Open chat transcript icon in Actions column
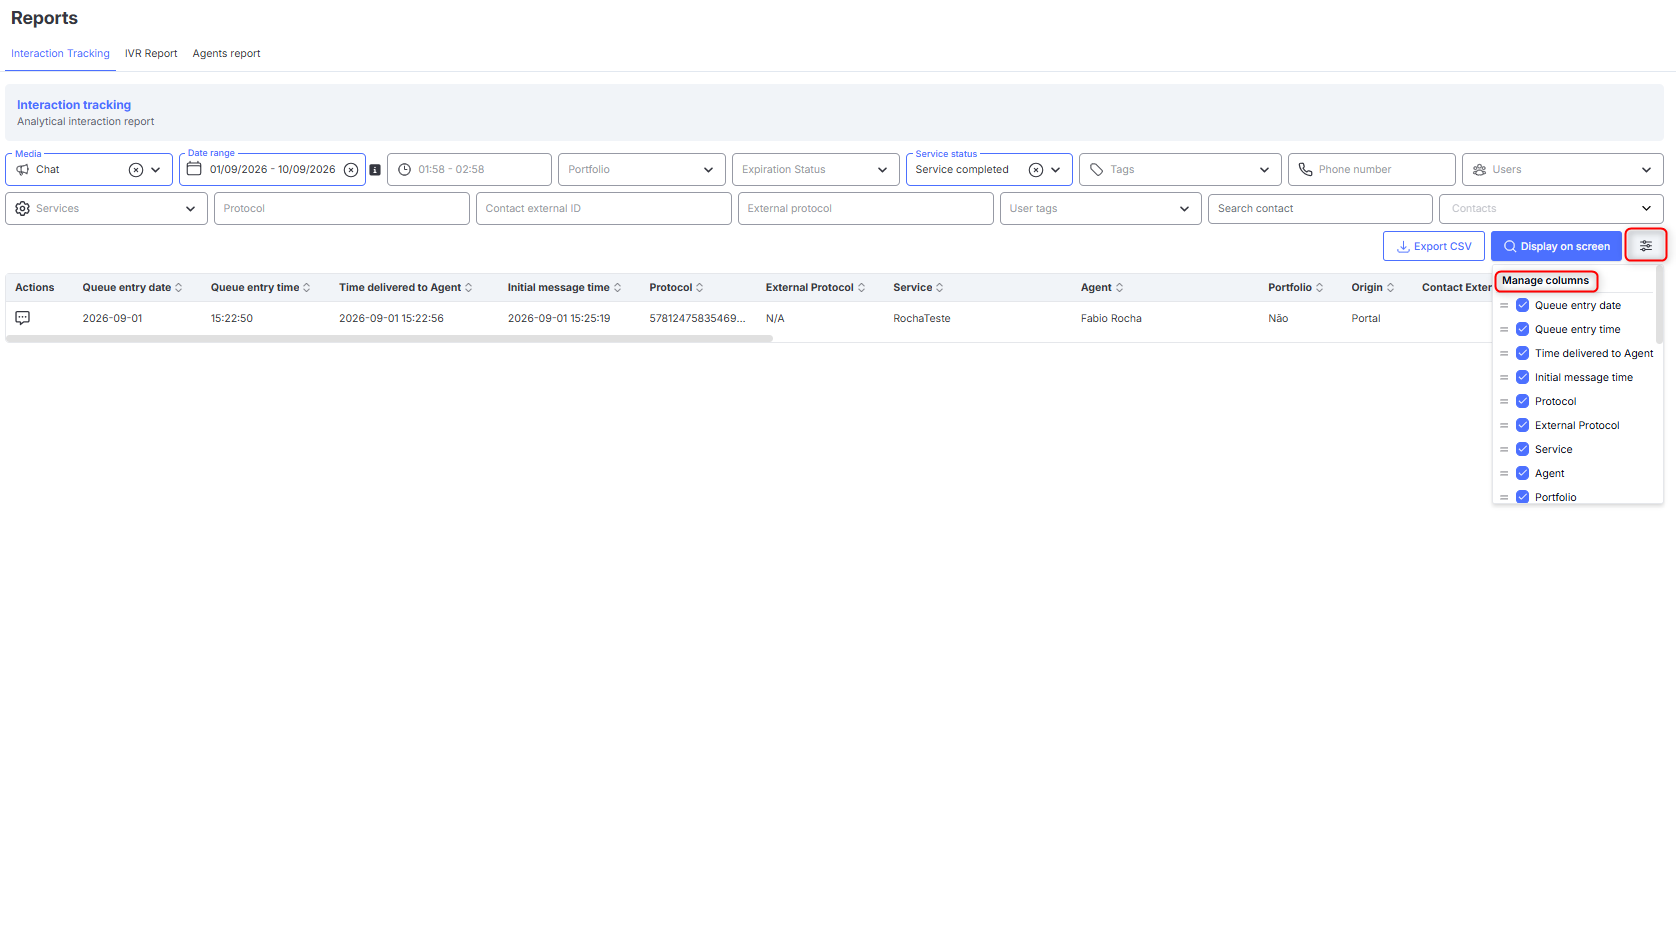This screenshot has width=1676, height=930. [22, 318]
